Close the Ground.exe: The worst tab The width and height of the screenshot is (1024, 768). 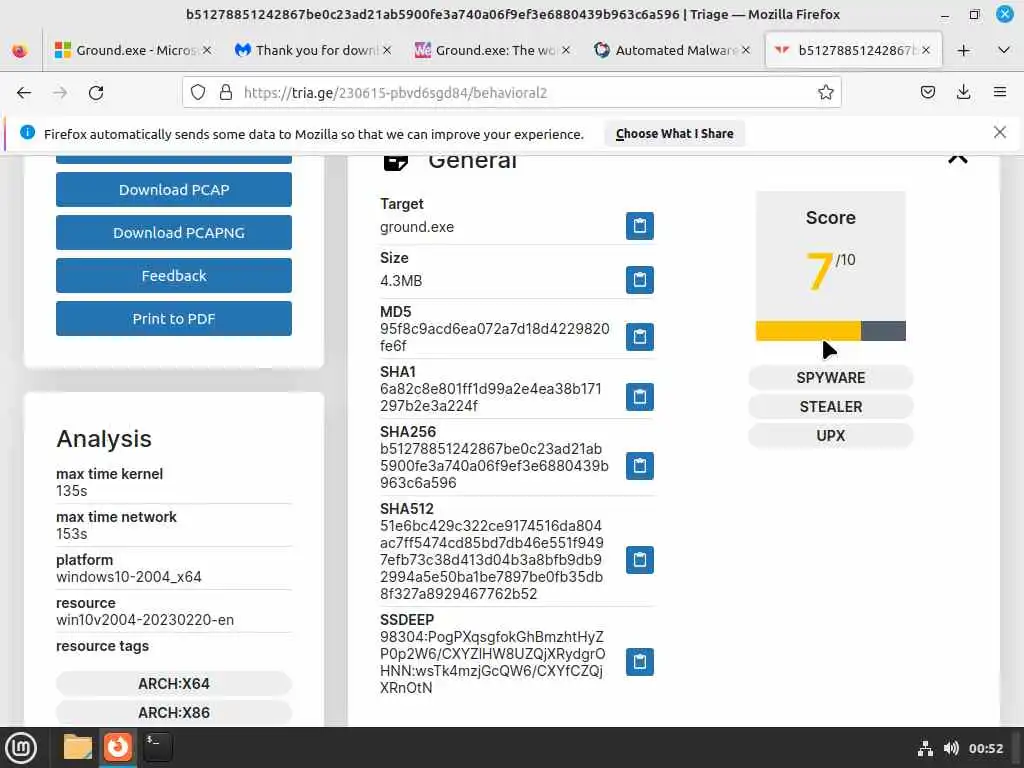point(566,50)
